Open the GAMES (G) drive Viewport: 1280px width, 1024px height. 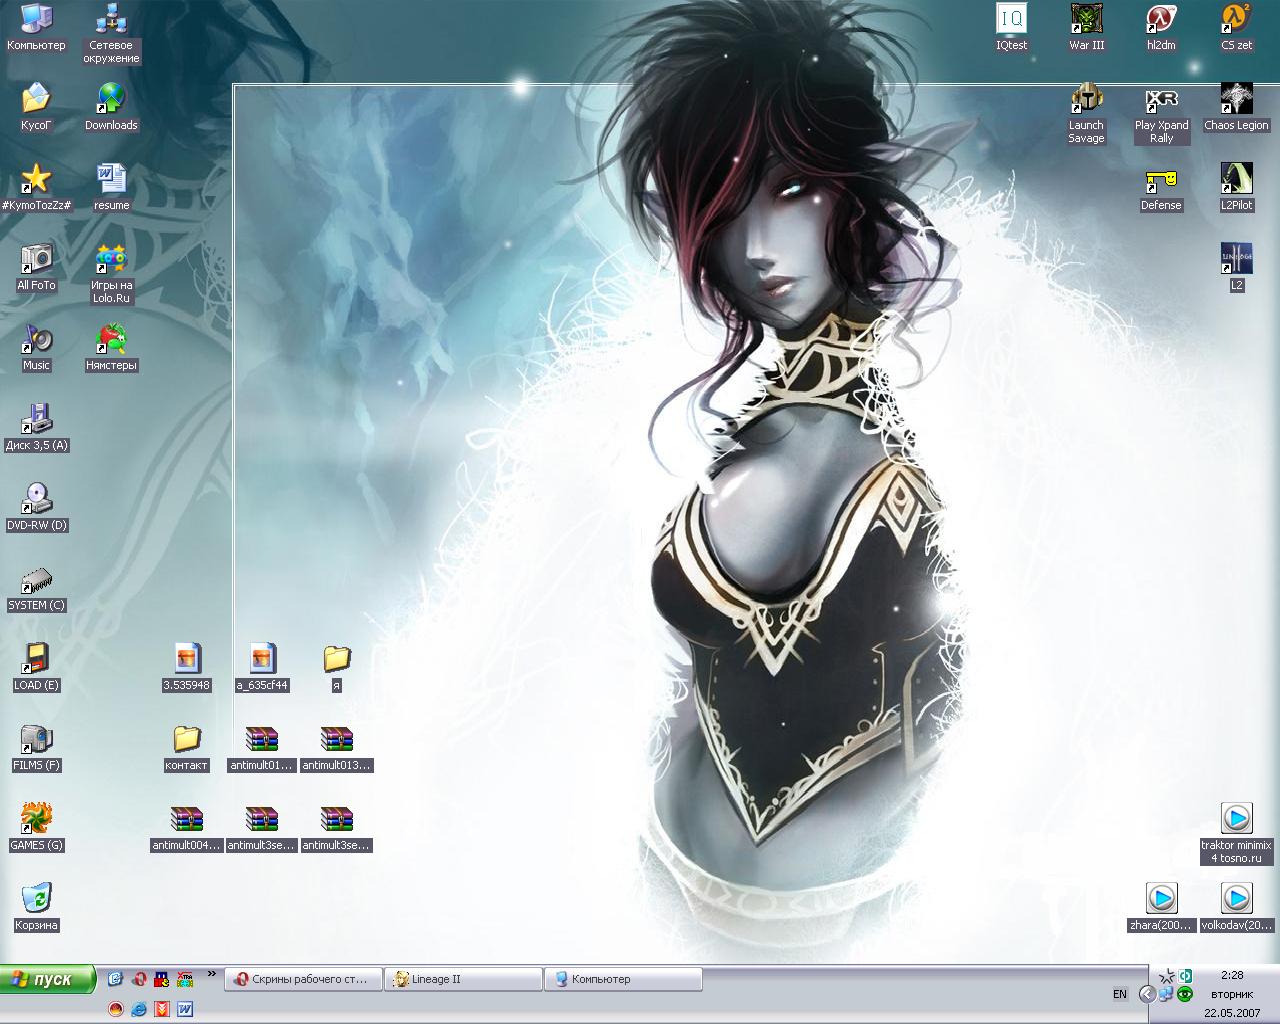[36, 827]
